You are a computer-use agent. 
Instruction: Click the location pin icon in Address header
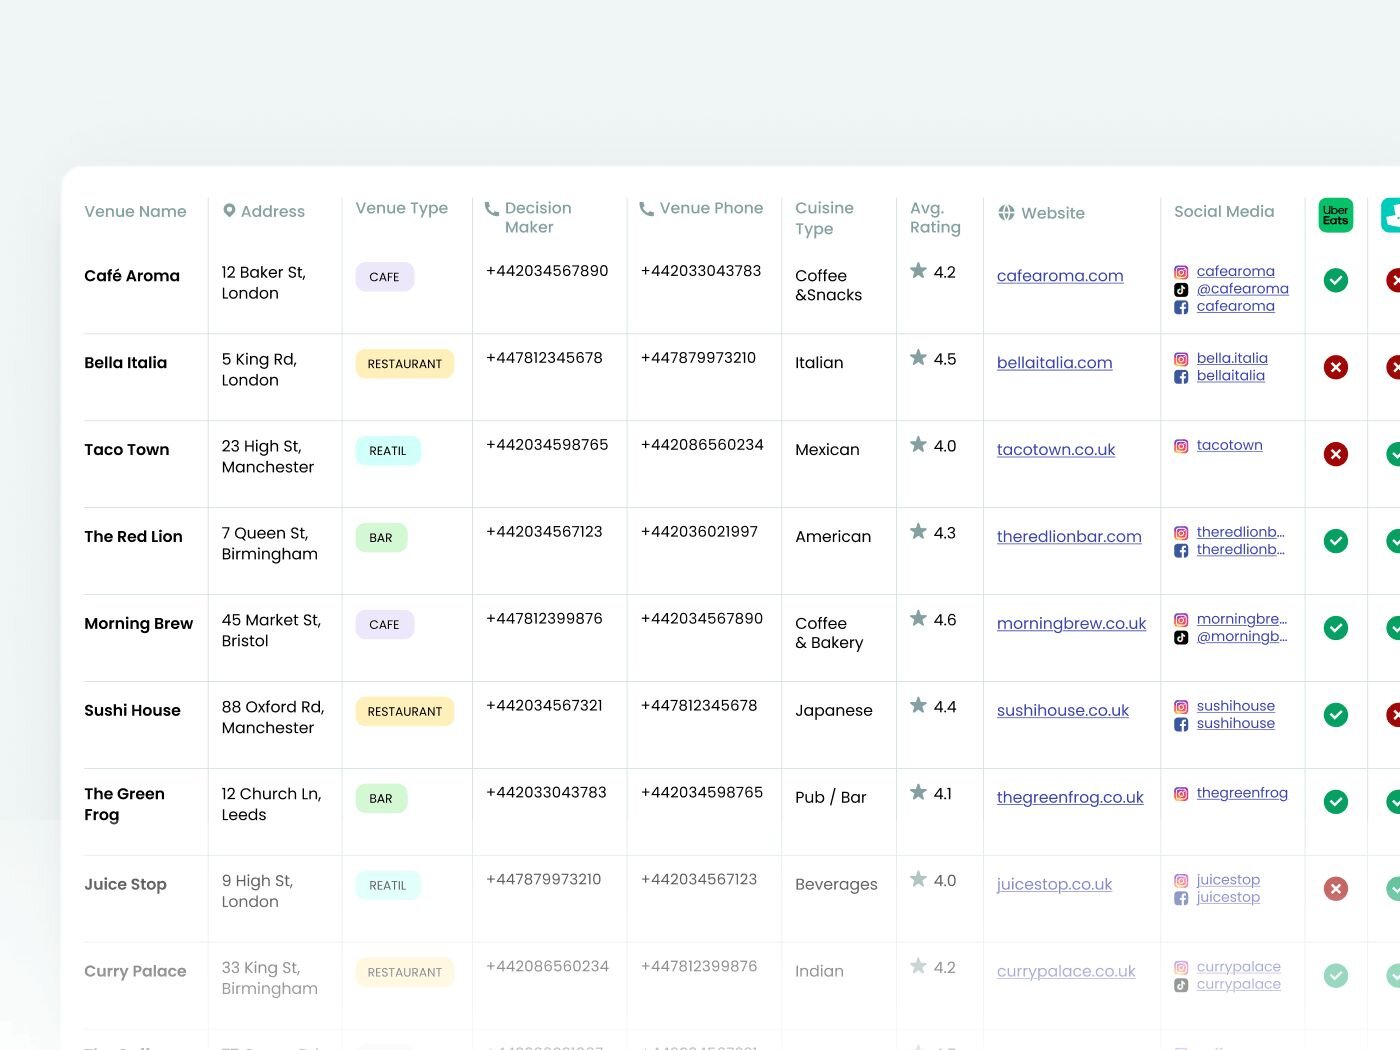point(228,210)
